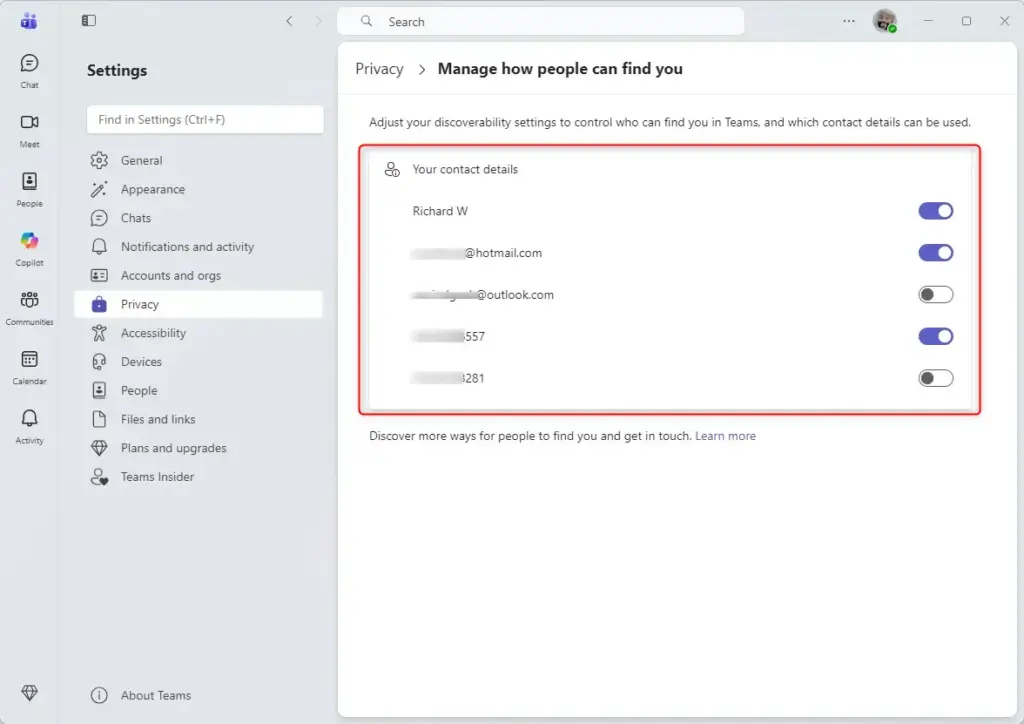1024x724 pixels.
Task: Click the Accessibility figure icon
Action: 99,333
